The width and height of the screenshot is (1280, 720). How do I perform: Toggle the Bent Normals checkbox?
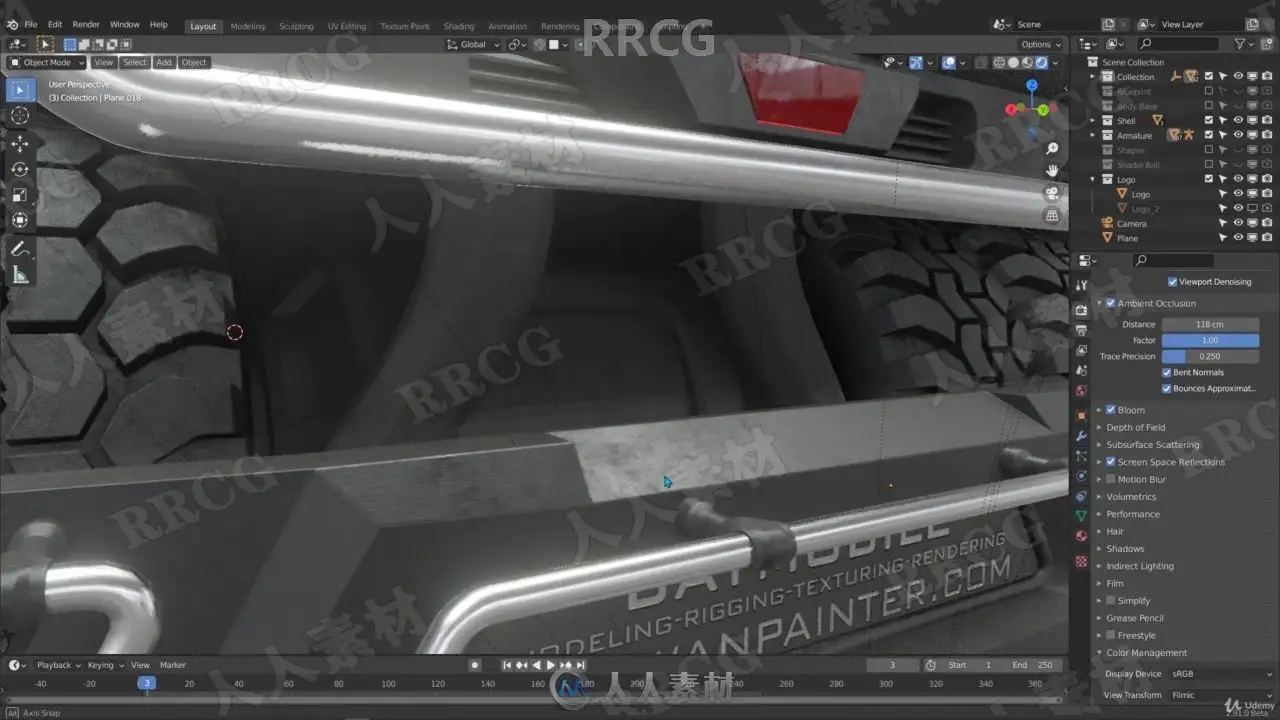[x=1167, y=372]
